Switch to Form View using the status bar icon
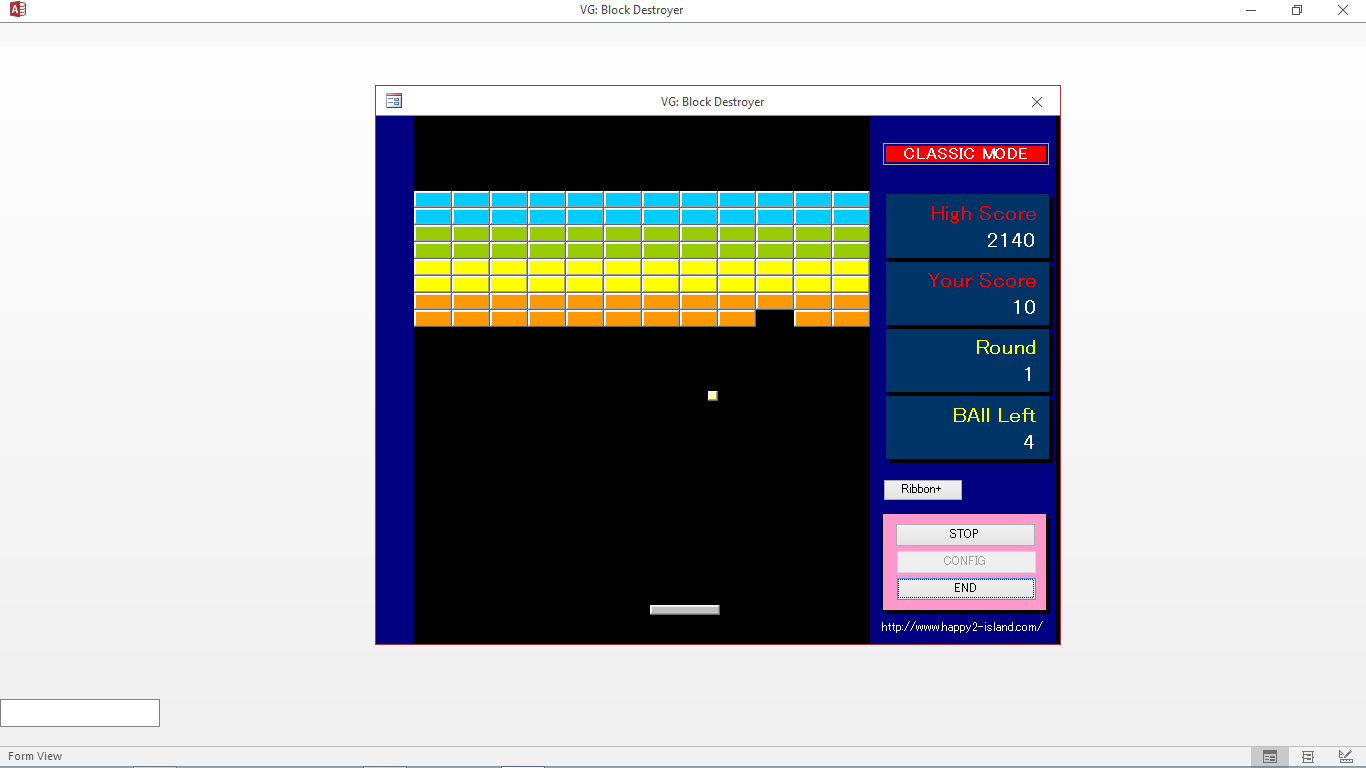Screen dimensions: 1366x768 1270,757
